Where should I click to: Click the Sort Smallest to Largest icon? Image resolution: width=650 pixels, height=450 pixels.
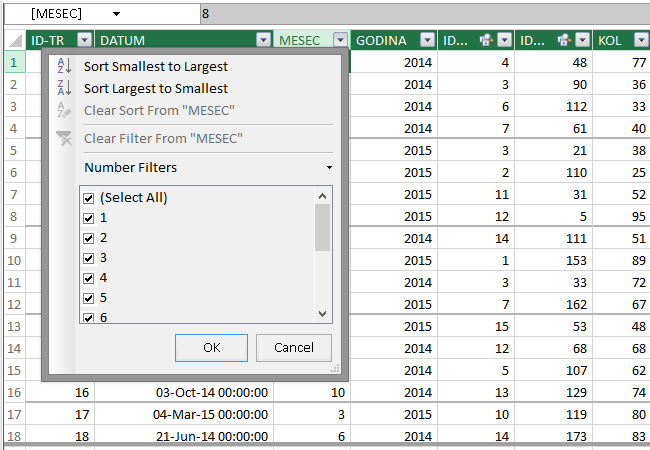64,66
